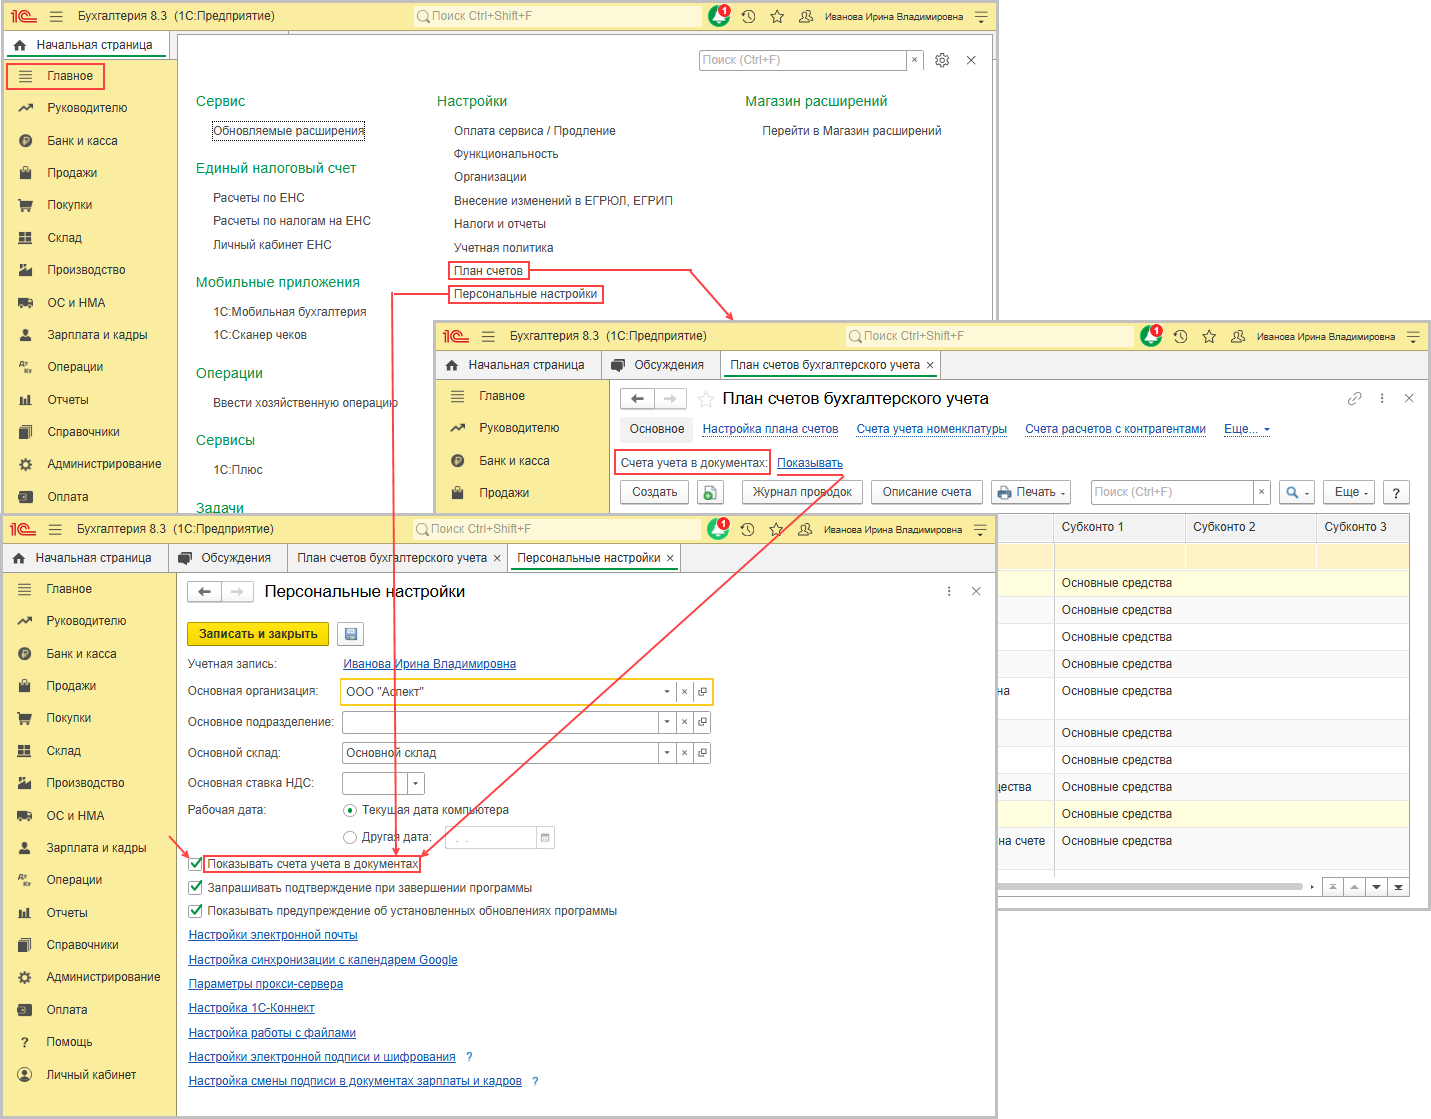Open three-dot more menu in Personal settings form
The width and height of the screenshot is (1431, 1119).
[949, 592]
